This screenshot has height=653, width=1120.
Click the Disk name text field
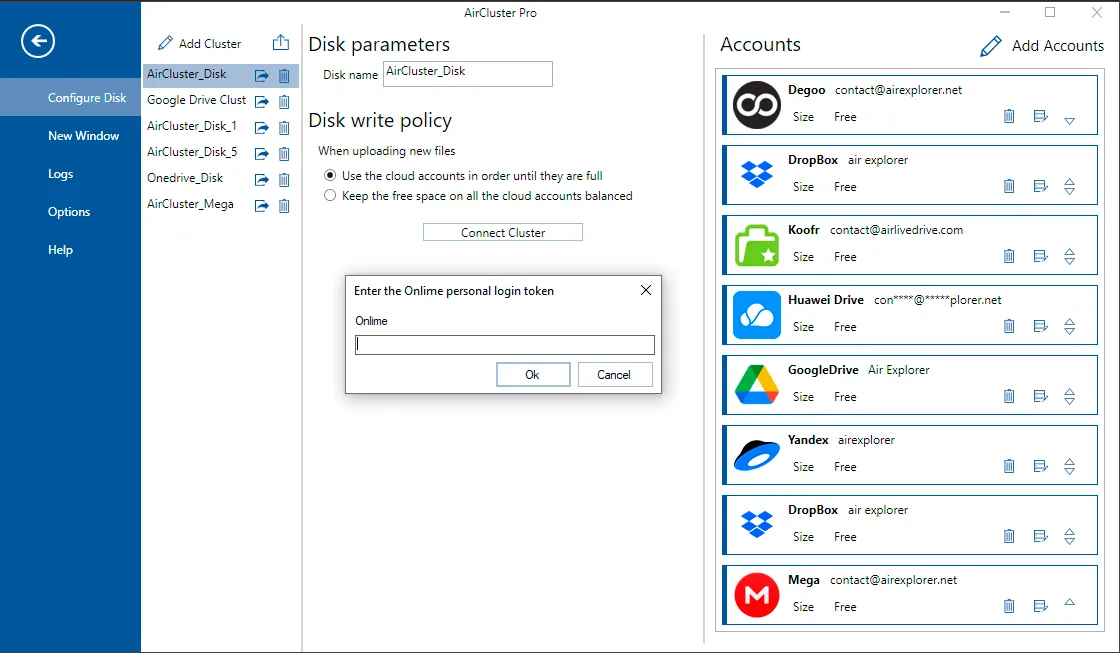[x=468, y=74]
